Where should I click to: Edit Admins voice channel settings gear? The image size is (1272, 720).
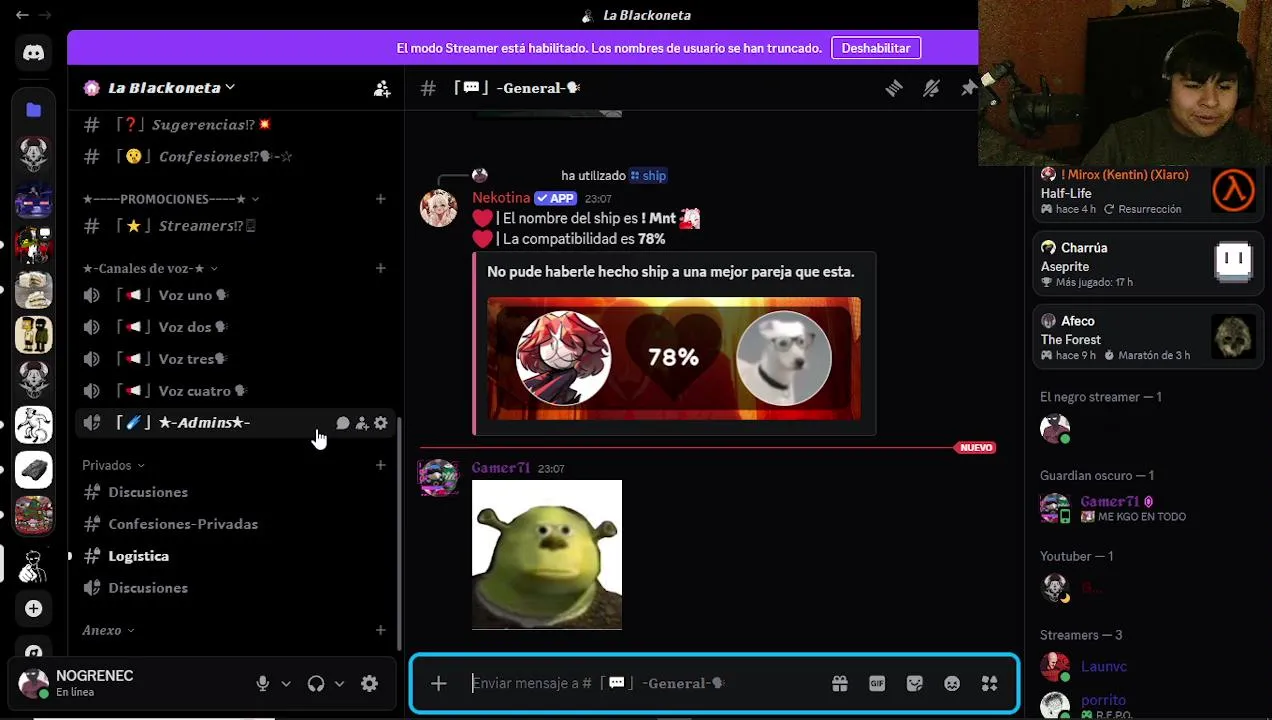(381, 423)
